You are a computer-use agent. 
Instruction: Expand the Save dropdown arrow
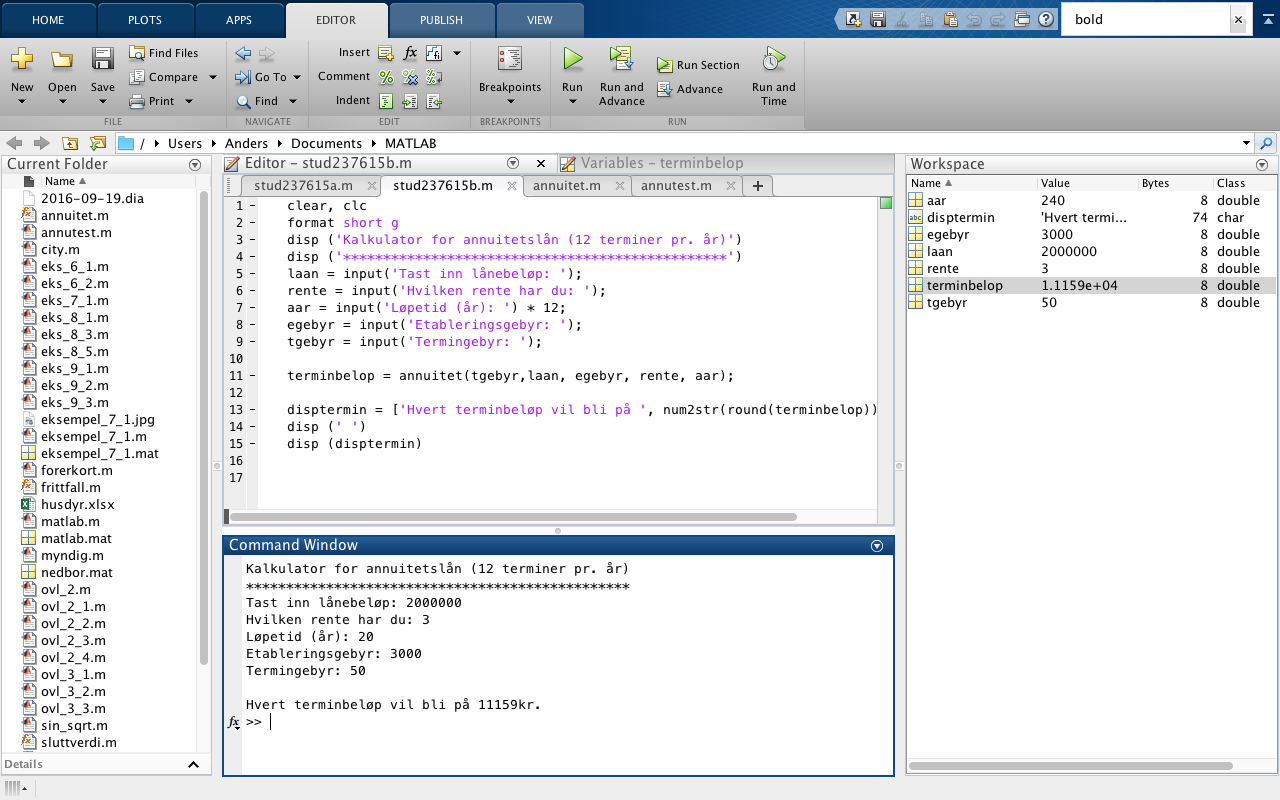[102, 102]
